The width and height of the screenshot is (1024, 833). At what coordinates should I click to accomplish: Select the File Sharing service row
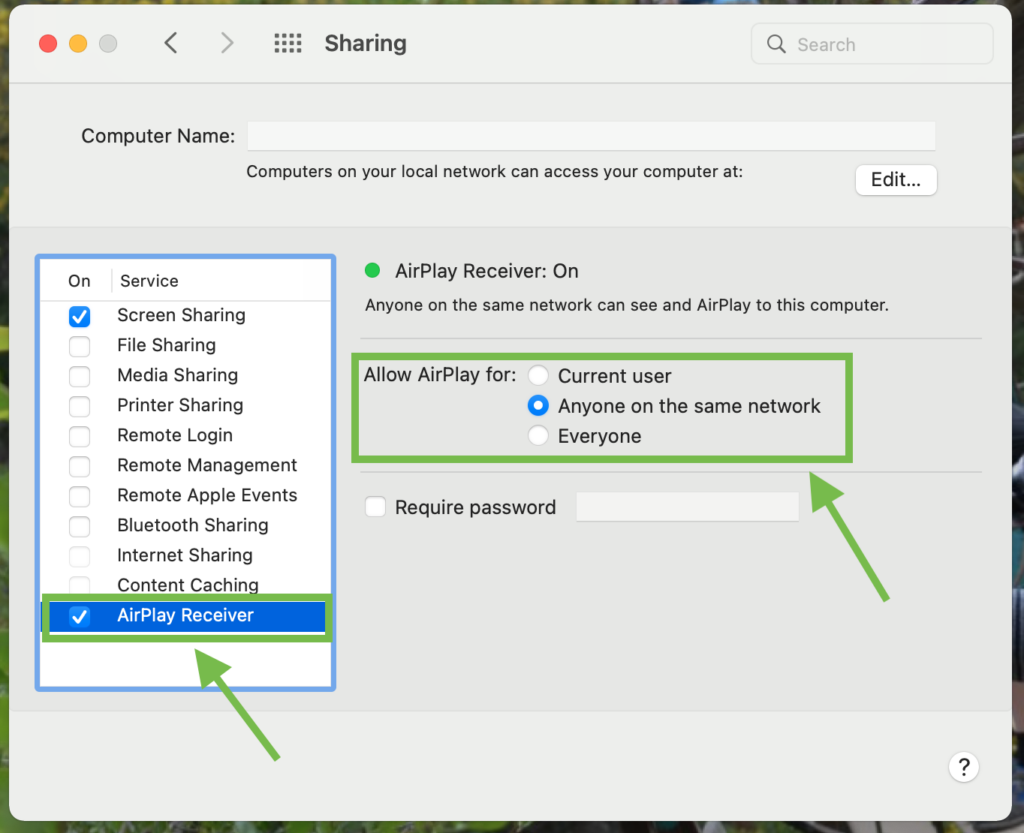[185, 346]
